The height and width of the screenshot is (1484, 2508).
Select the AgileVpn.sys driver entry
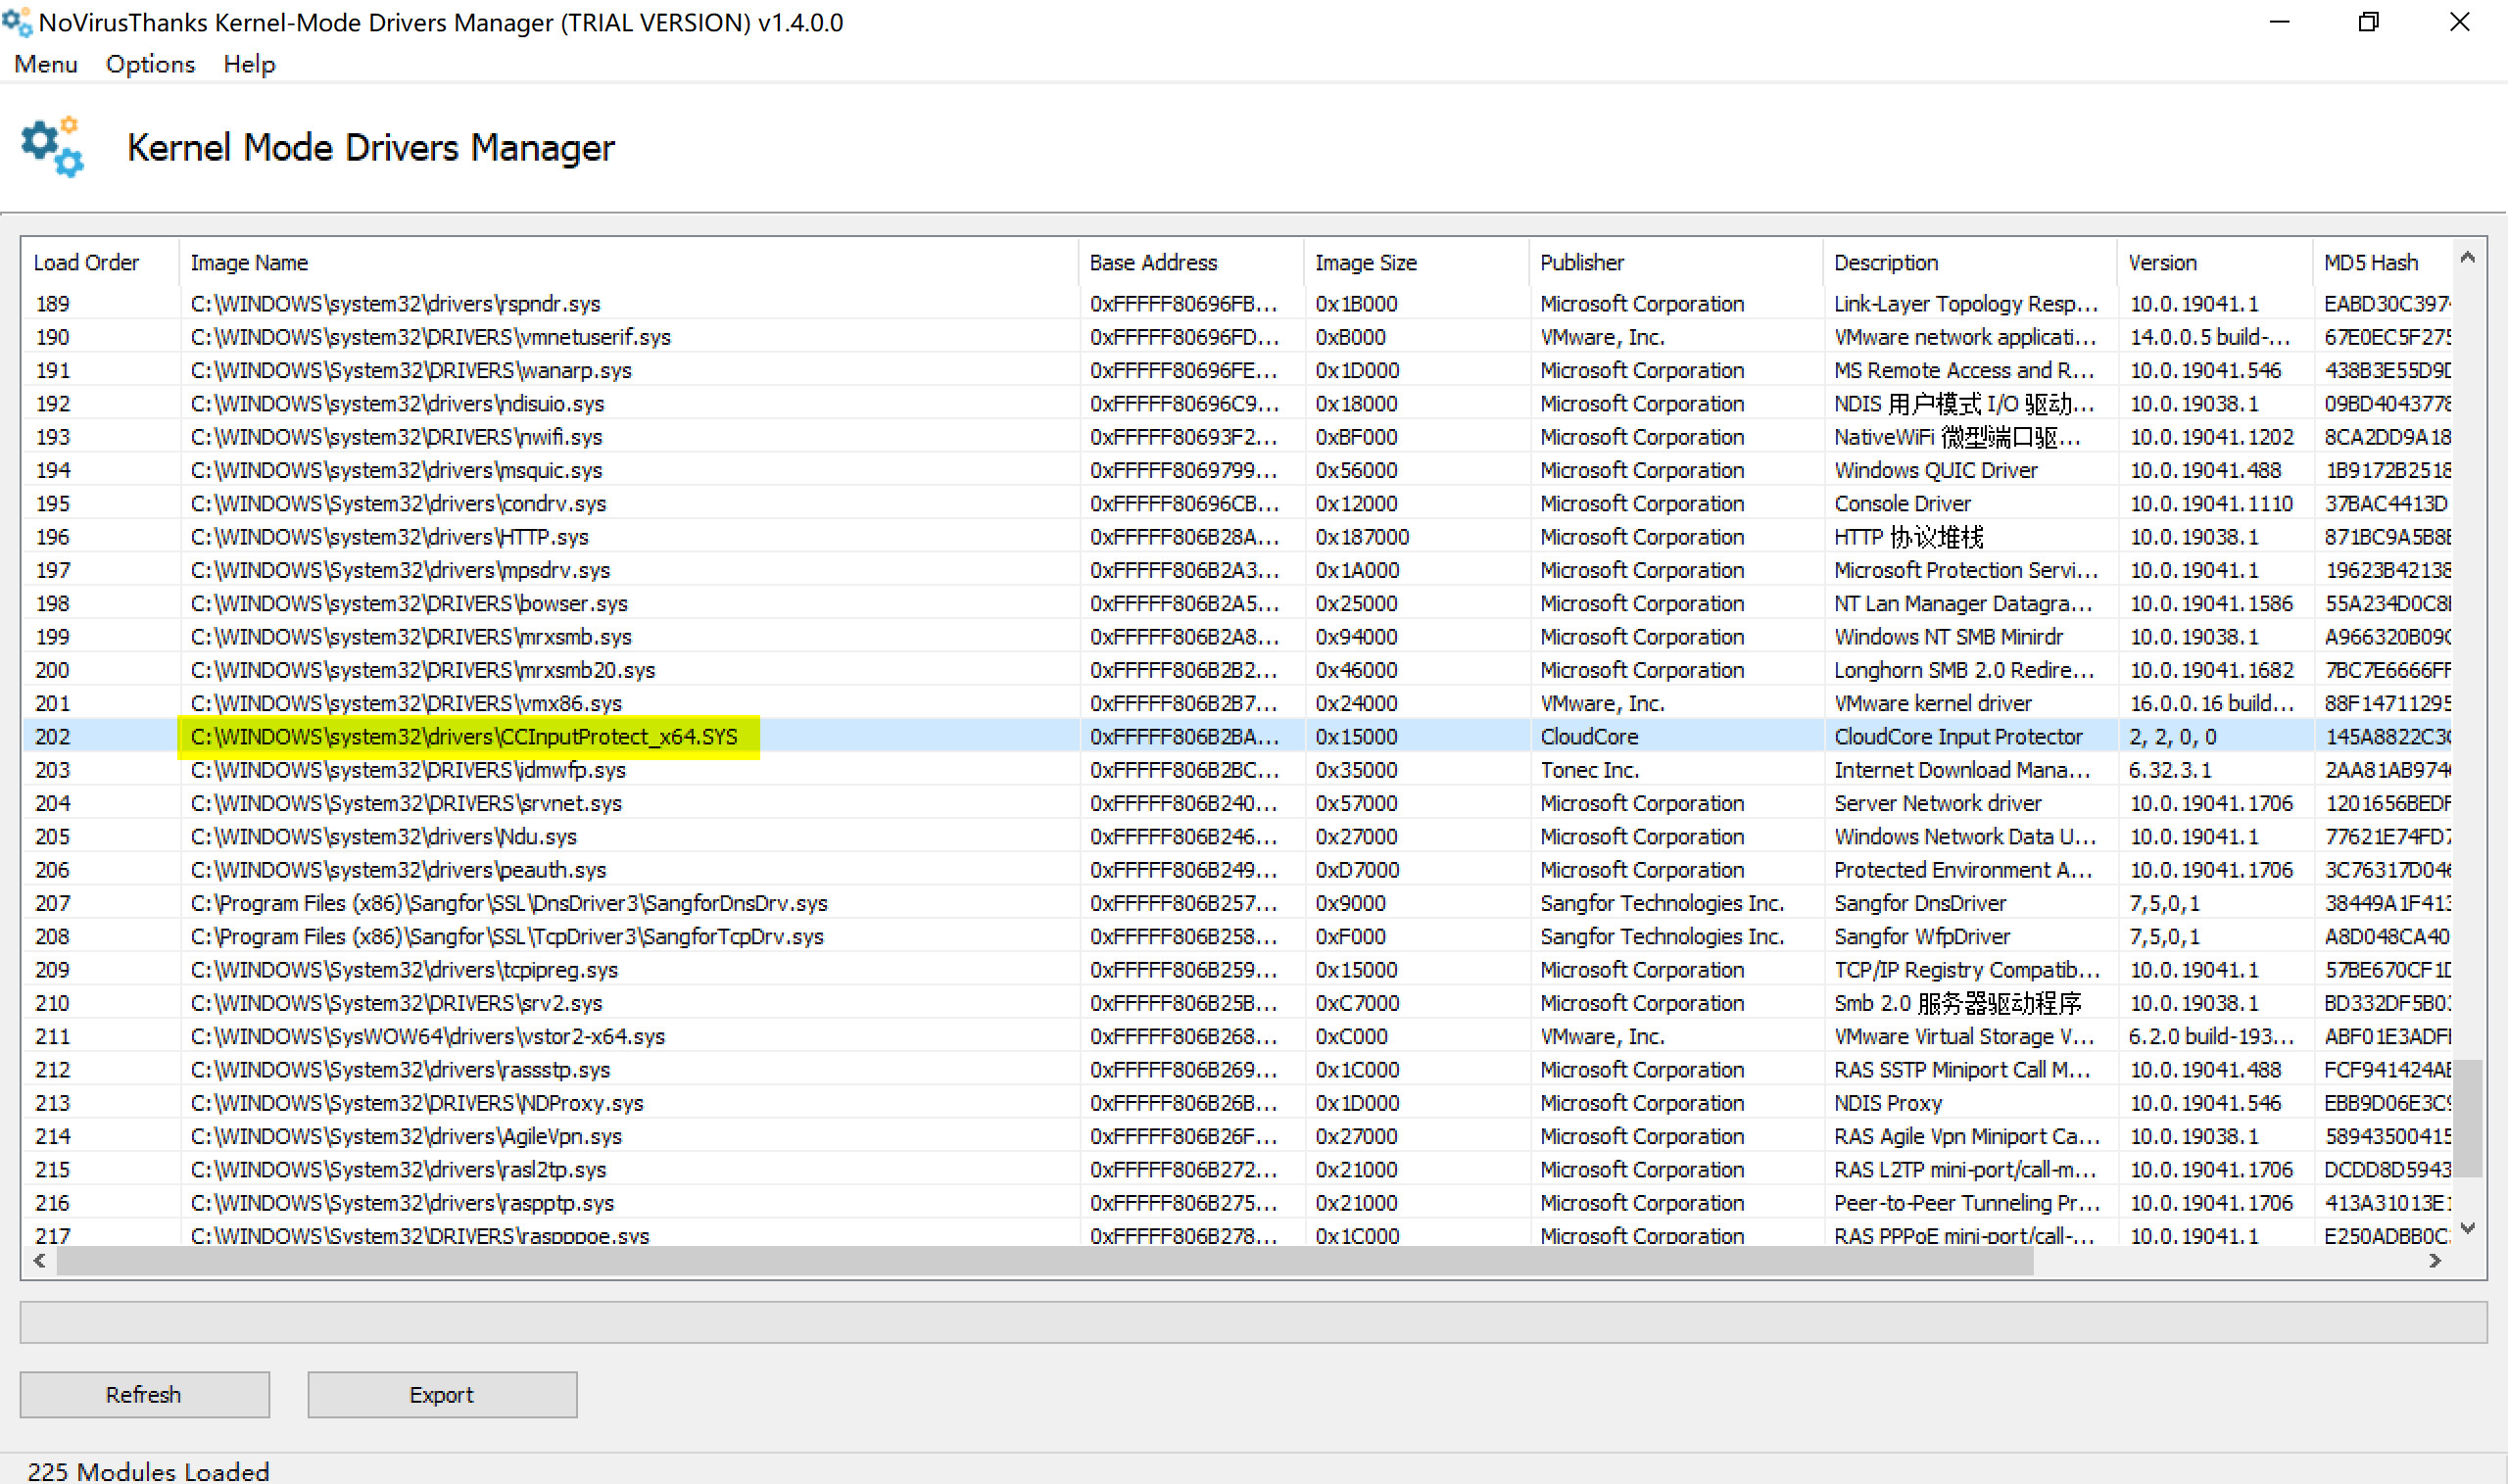coord(1237,1136)
